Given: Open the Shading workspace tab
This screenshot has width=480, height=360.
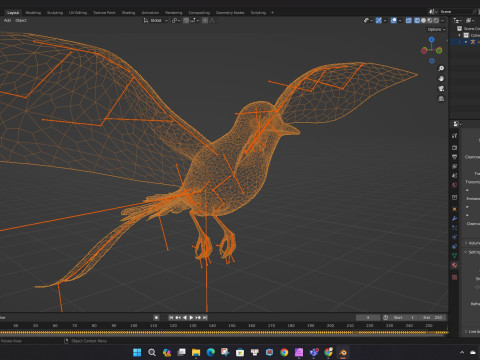Looking at the screenshot, I should [x=128, y=13].
